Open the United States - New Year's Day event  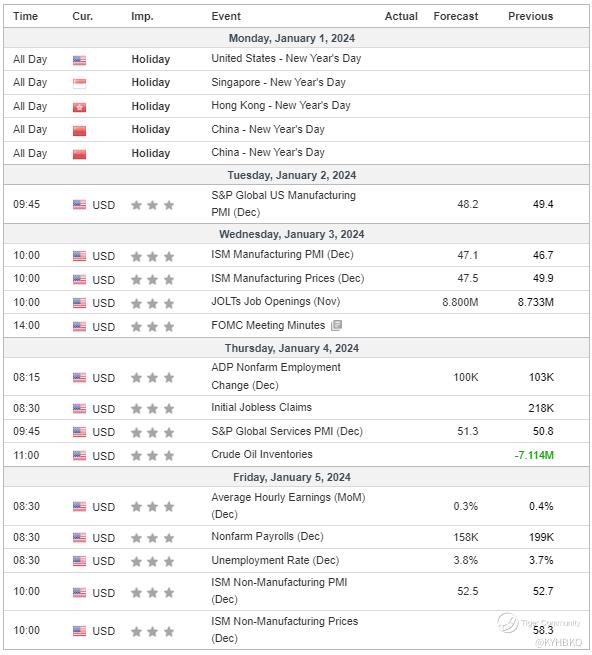point(286,58)
